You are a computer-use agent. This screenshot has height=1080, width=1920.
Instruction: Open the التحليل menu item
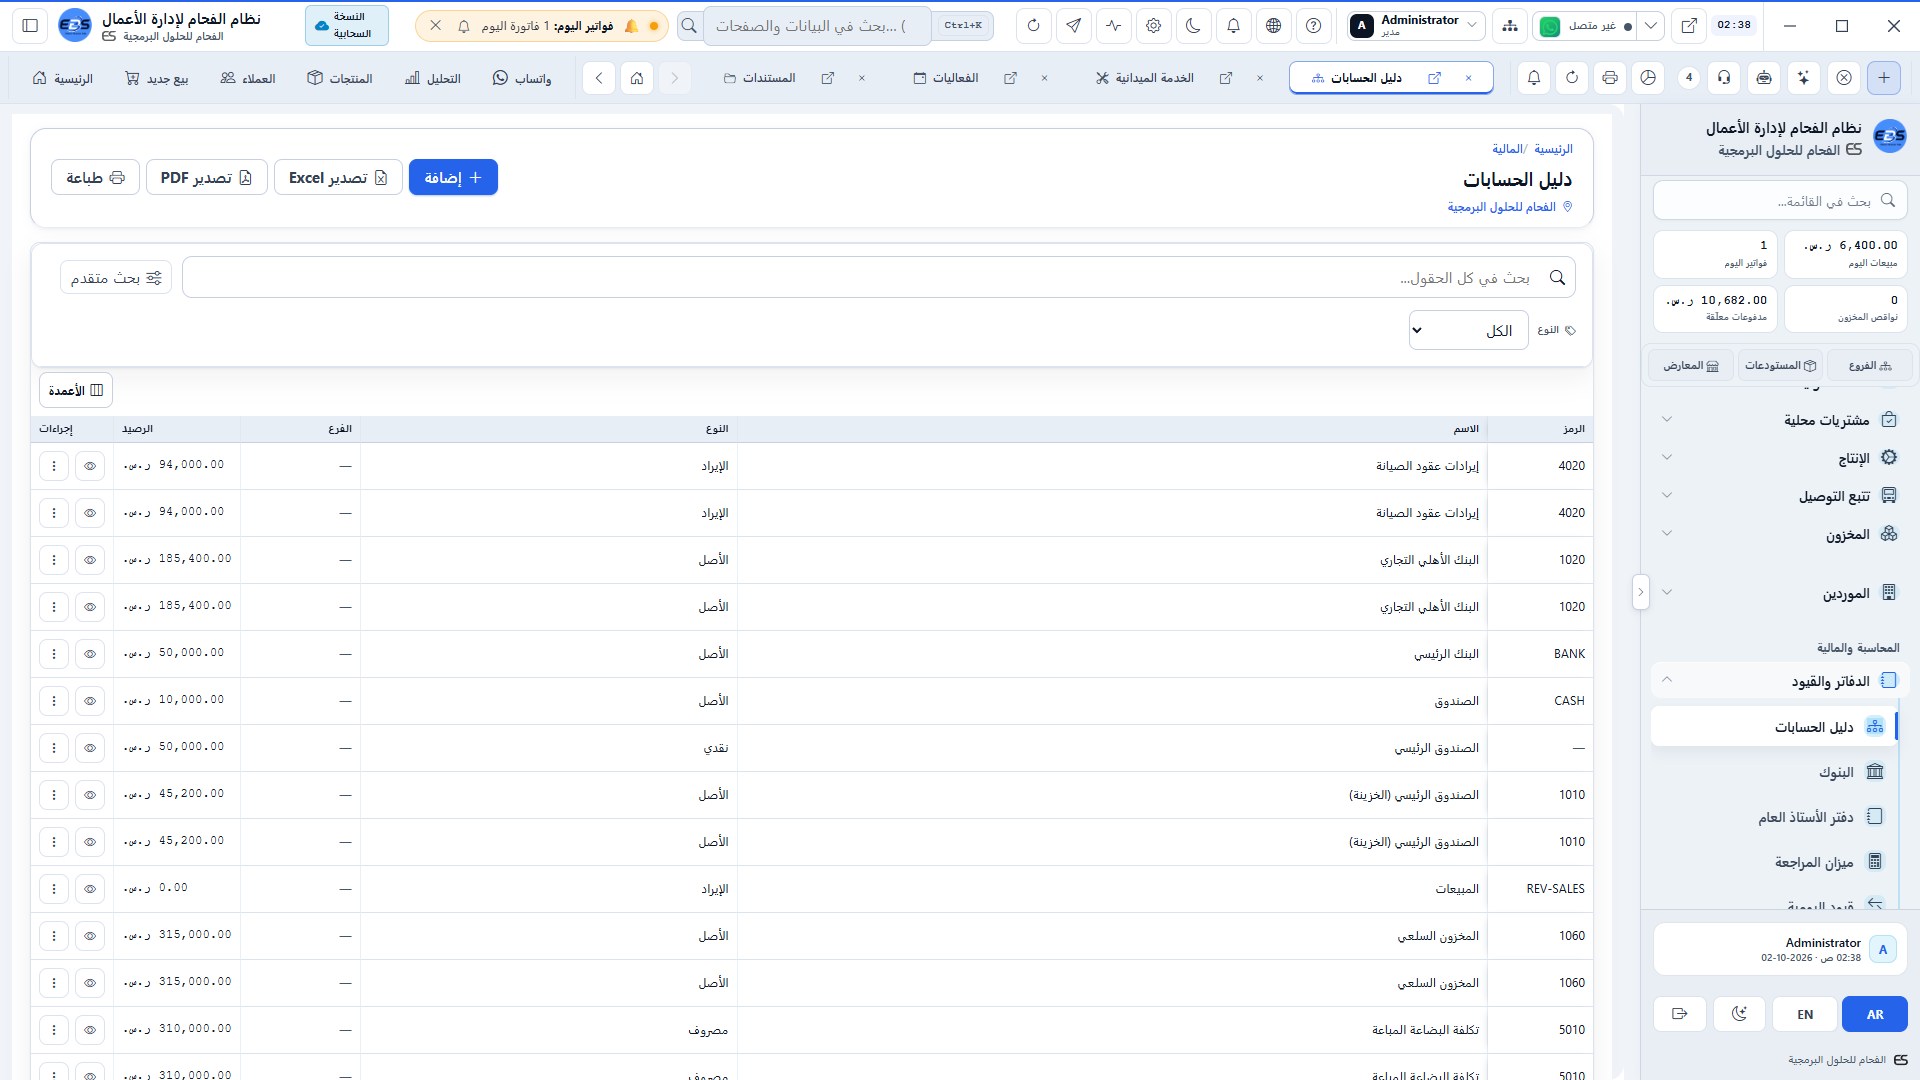pyautogui.click(x=433, y=78)
